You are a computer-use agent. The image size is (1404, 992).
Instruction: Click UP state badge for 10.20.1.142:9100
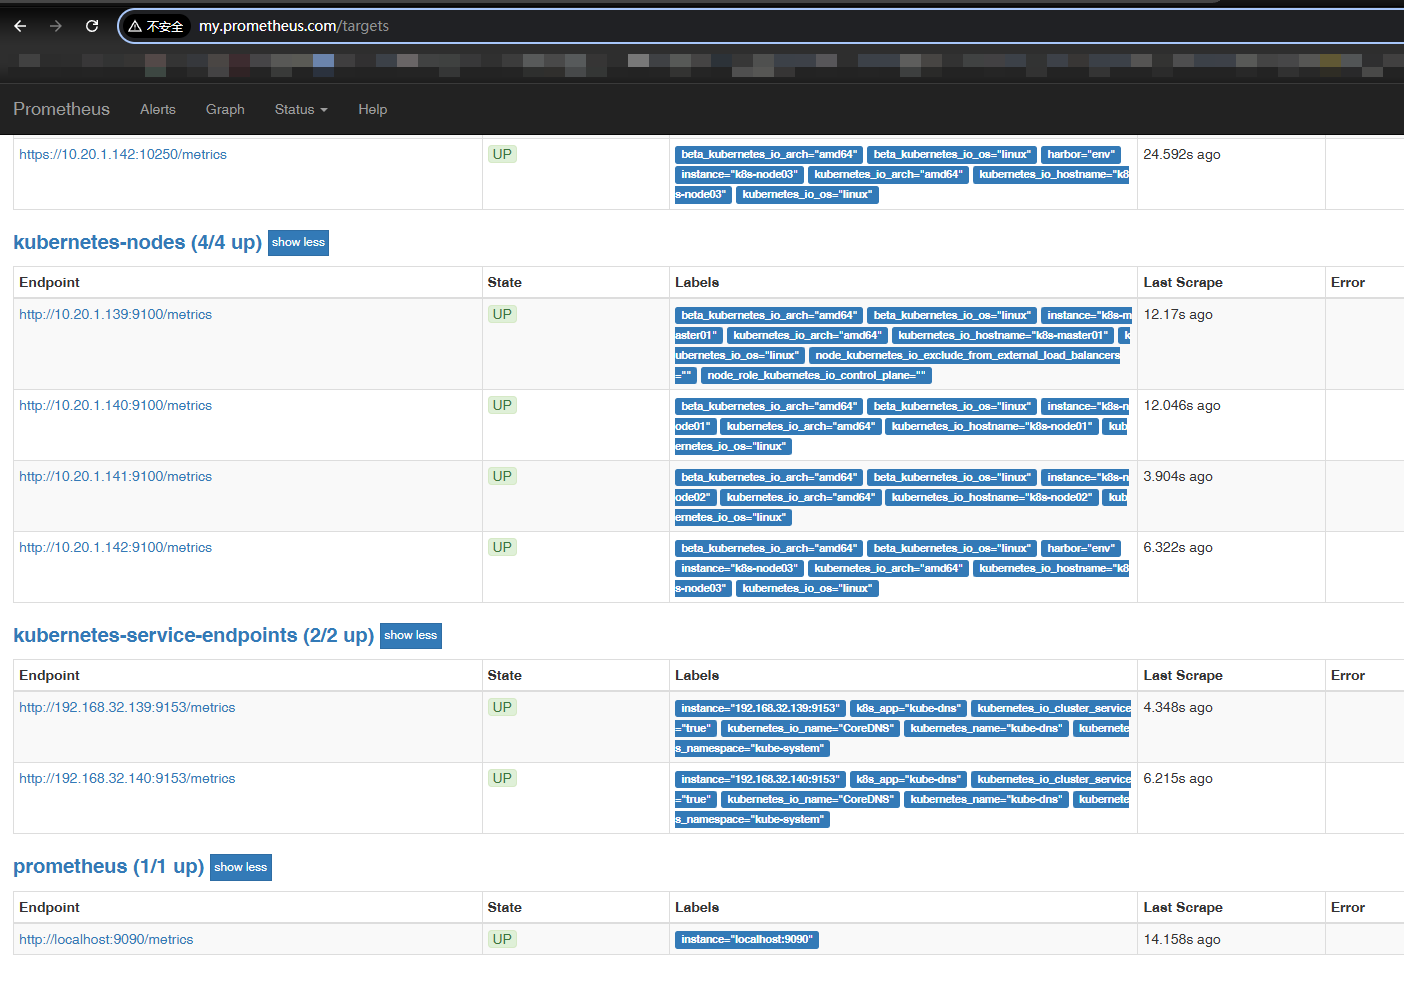[x=502, y=547]
